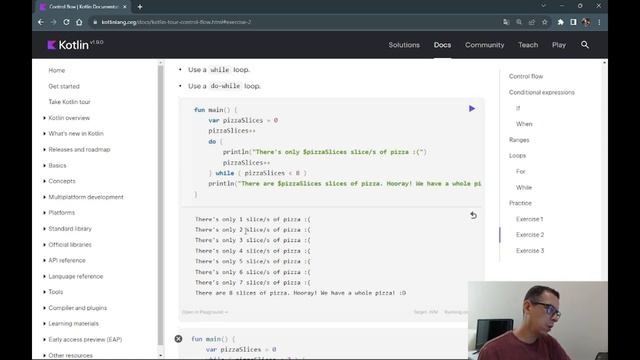Expand Compiler and plugins section
Image resolution: width=640 pixels, height=360 pixels.
tap(78, 308)
